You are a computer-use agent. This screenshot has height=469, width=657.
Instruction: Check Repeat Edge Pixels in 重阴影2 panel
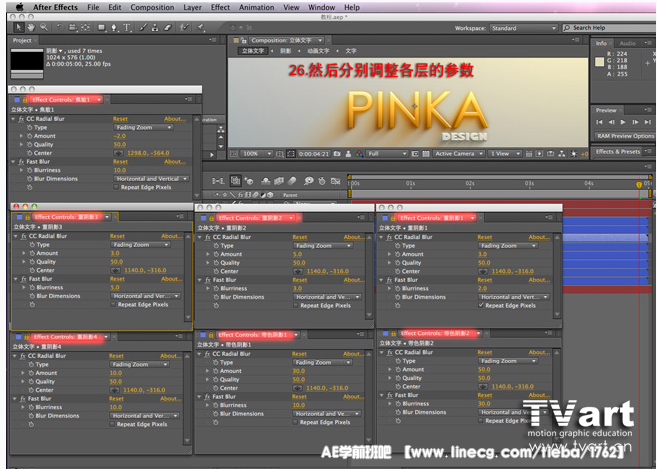pyautogui.click(x=296, y=306)
